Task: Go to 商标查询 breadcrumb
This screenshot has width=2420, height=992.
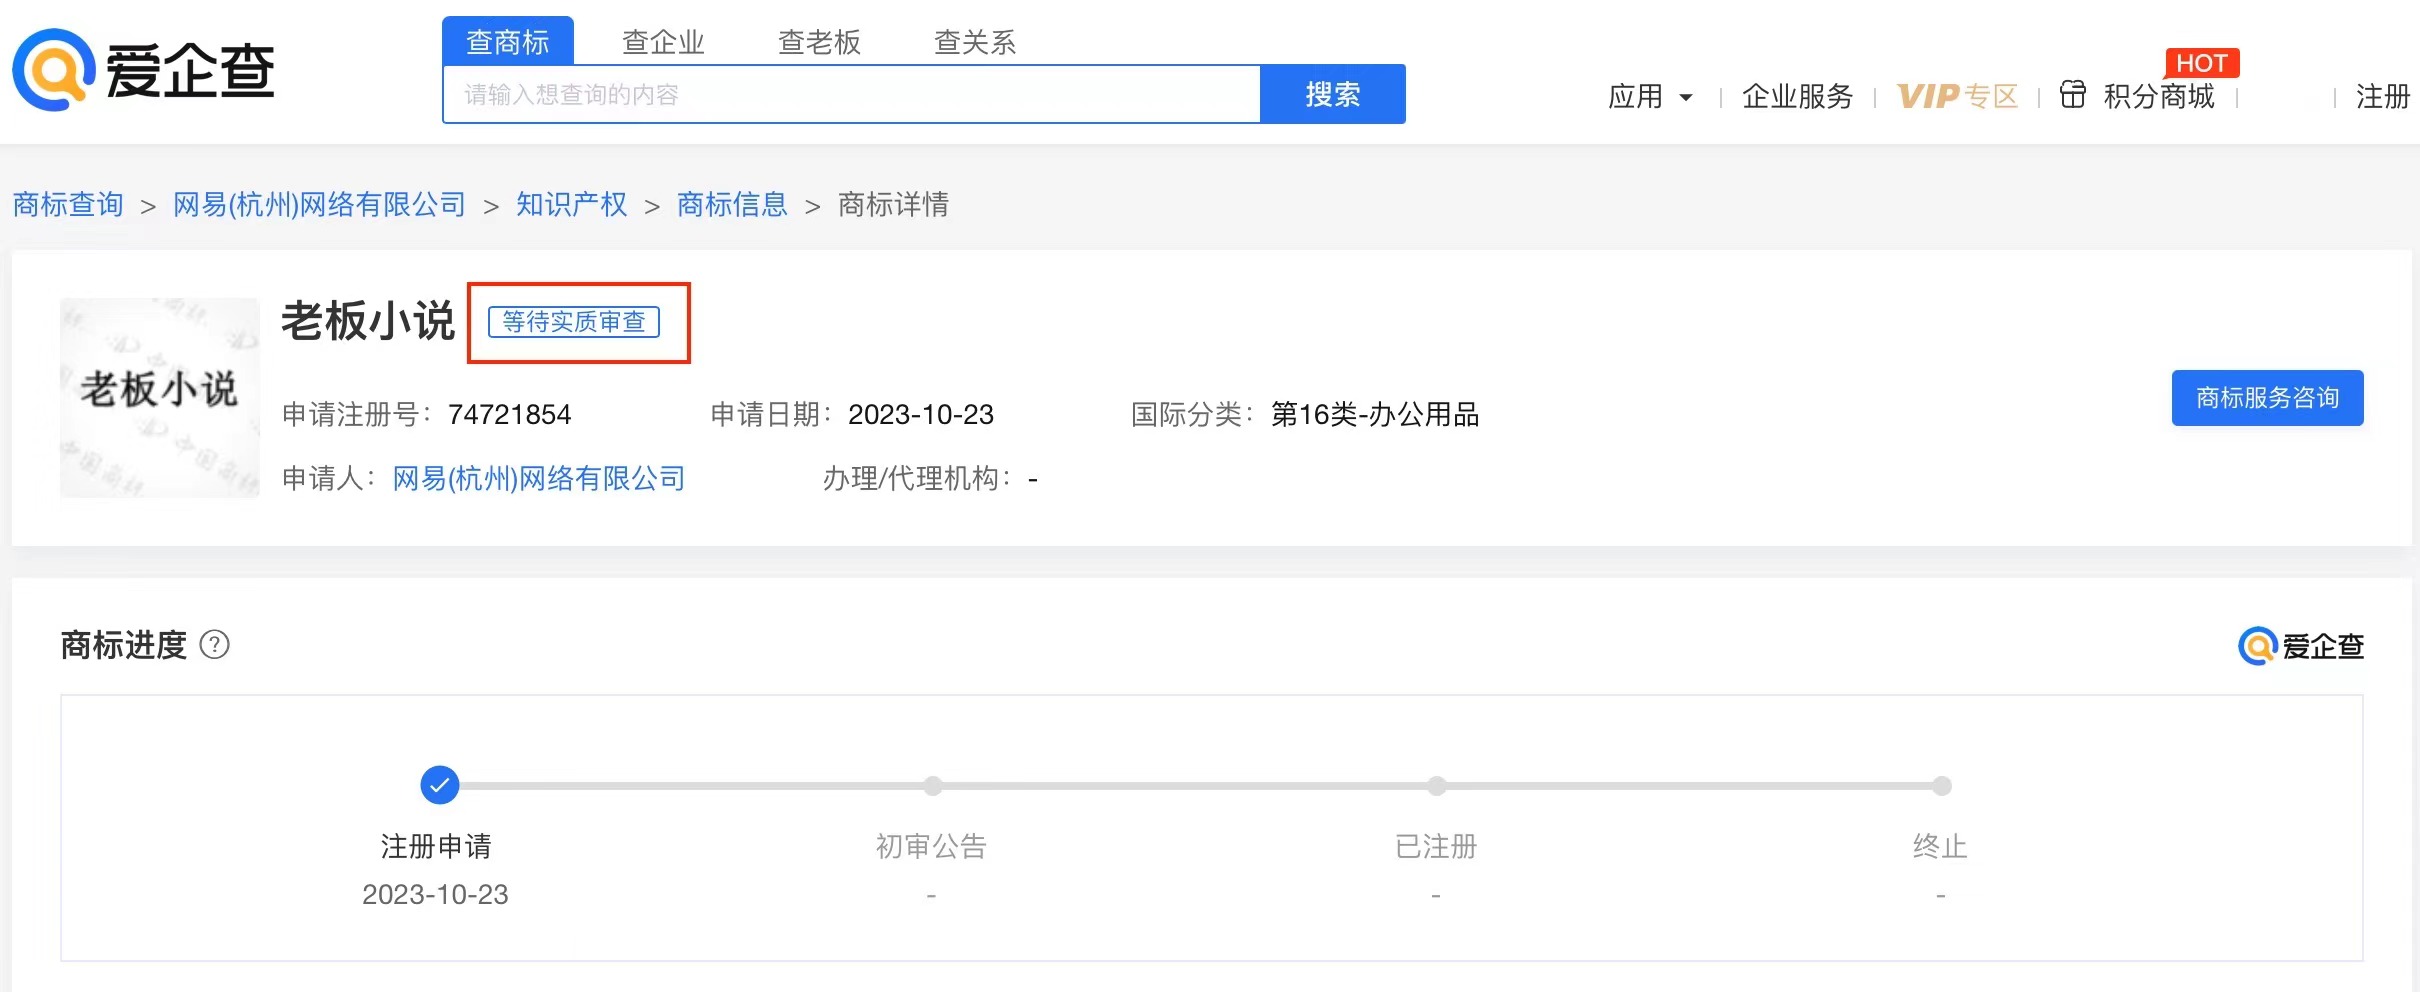Action: click(x=68, y=205)
